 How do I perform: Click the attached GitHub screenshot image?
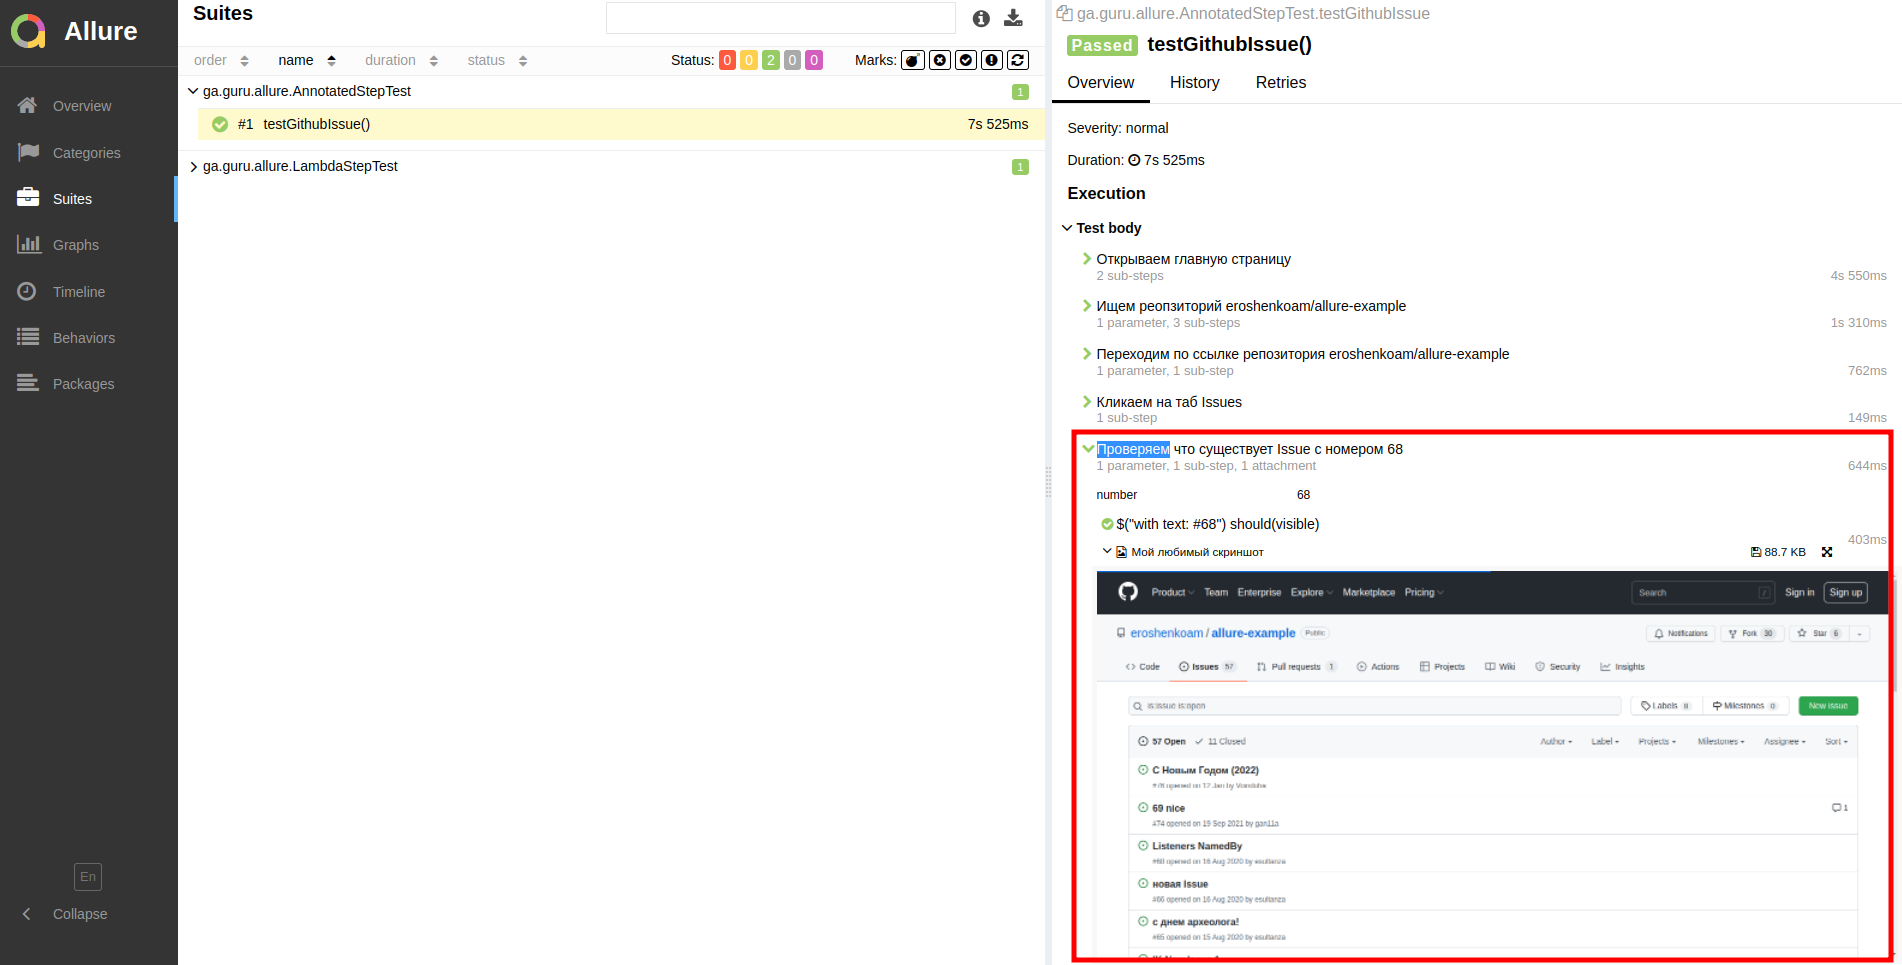tap(1492, 766)
